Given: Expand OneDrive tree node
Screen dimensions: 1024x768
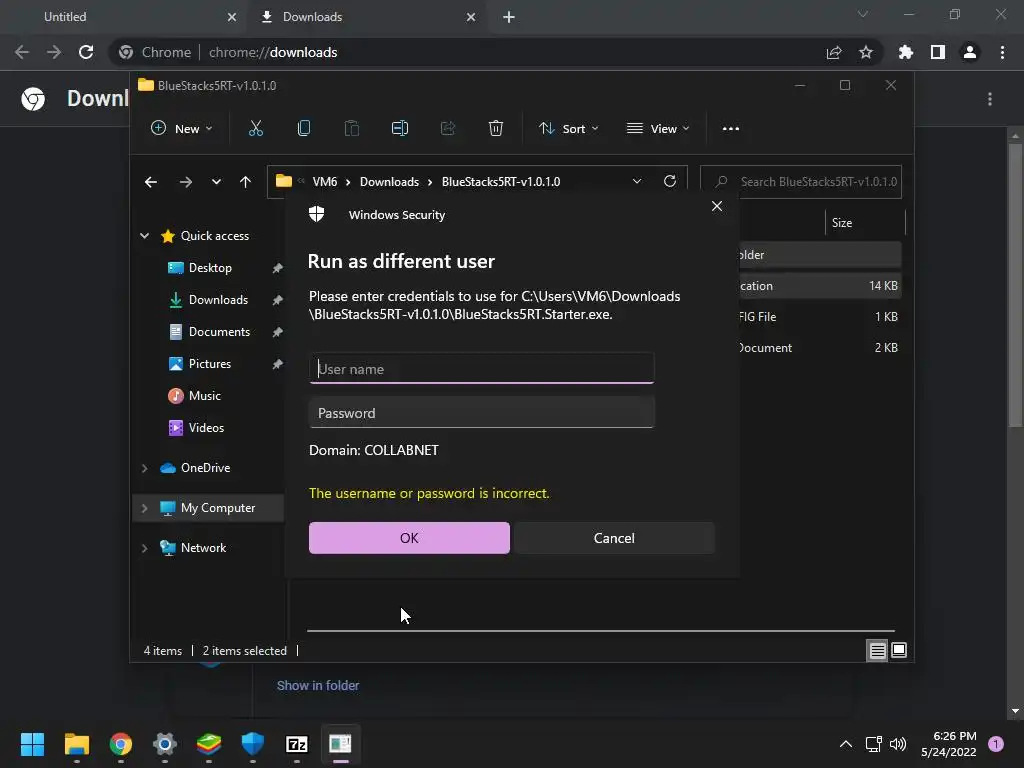Looking at the screenshot, I should click(x=144, y=468).
